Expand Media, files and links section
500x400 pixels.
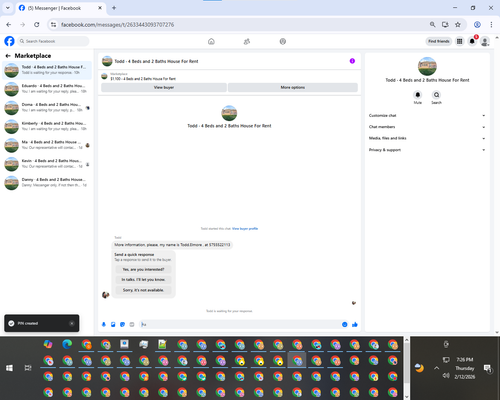click(x=427, y=138)
